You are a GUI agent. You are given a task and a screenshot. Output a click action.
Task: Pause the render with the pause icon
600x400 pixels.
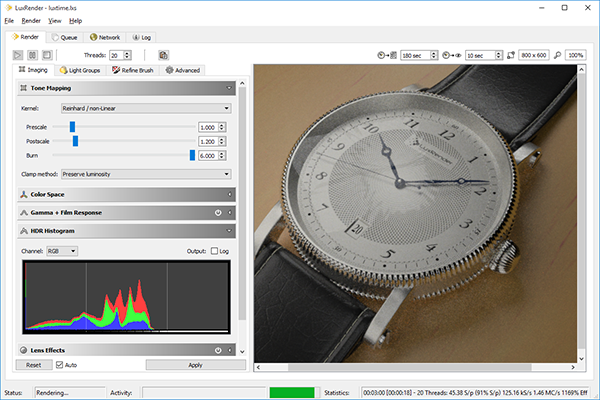pyautogui.click(x=33, y=55)
